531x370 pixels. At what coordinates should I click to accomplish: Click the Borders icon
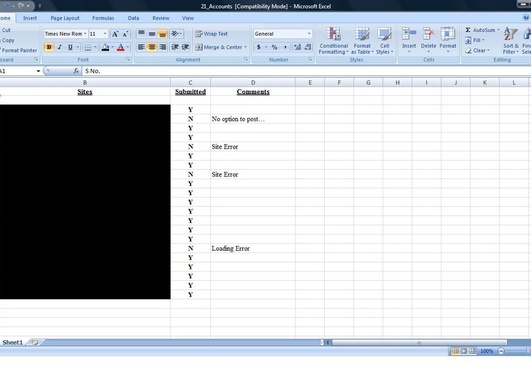[x=88, y=47]
